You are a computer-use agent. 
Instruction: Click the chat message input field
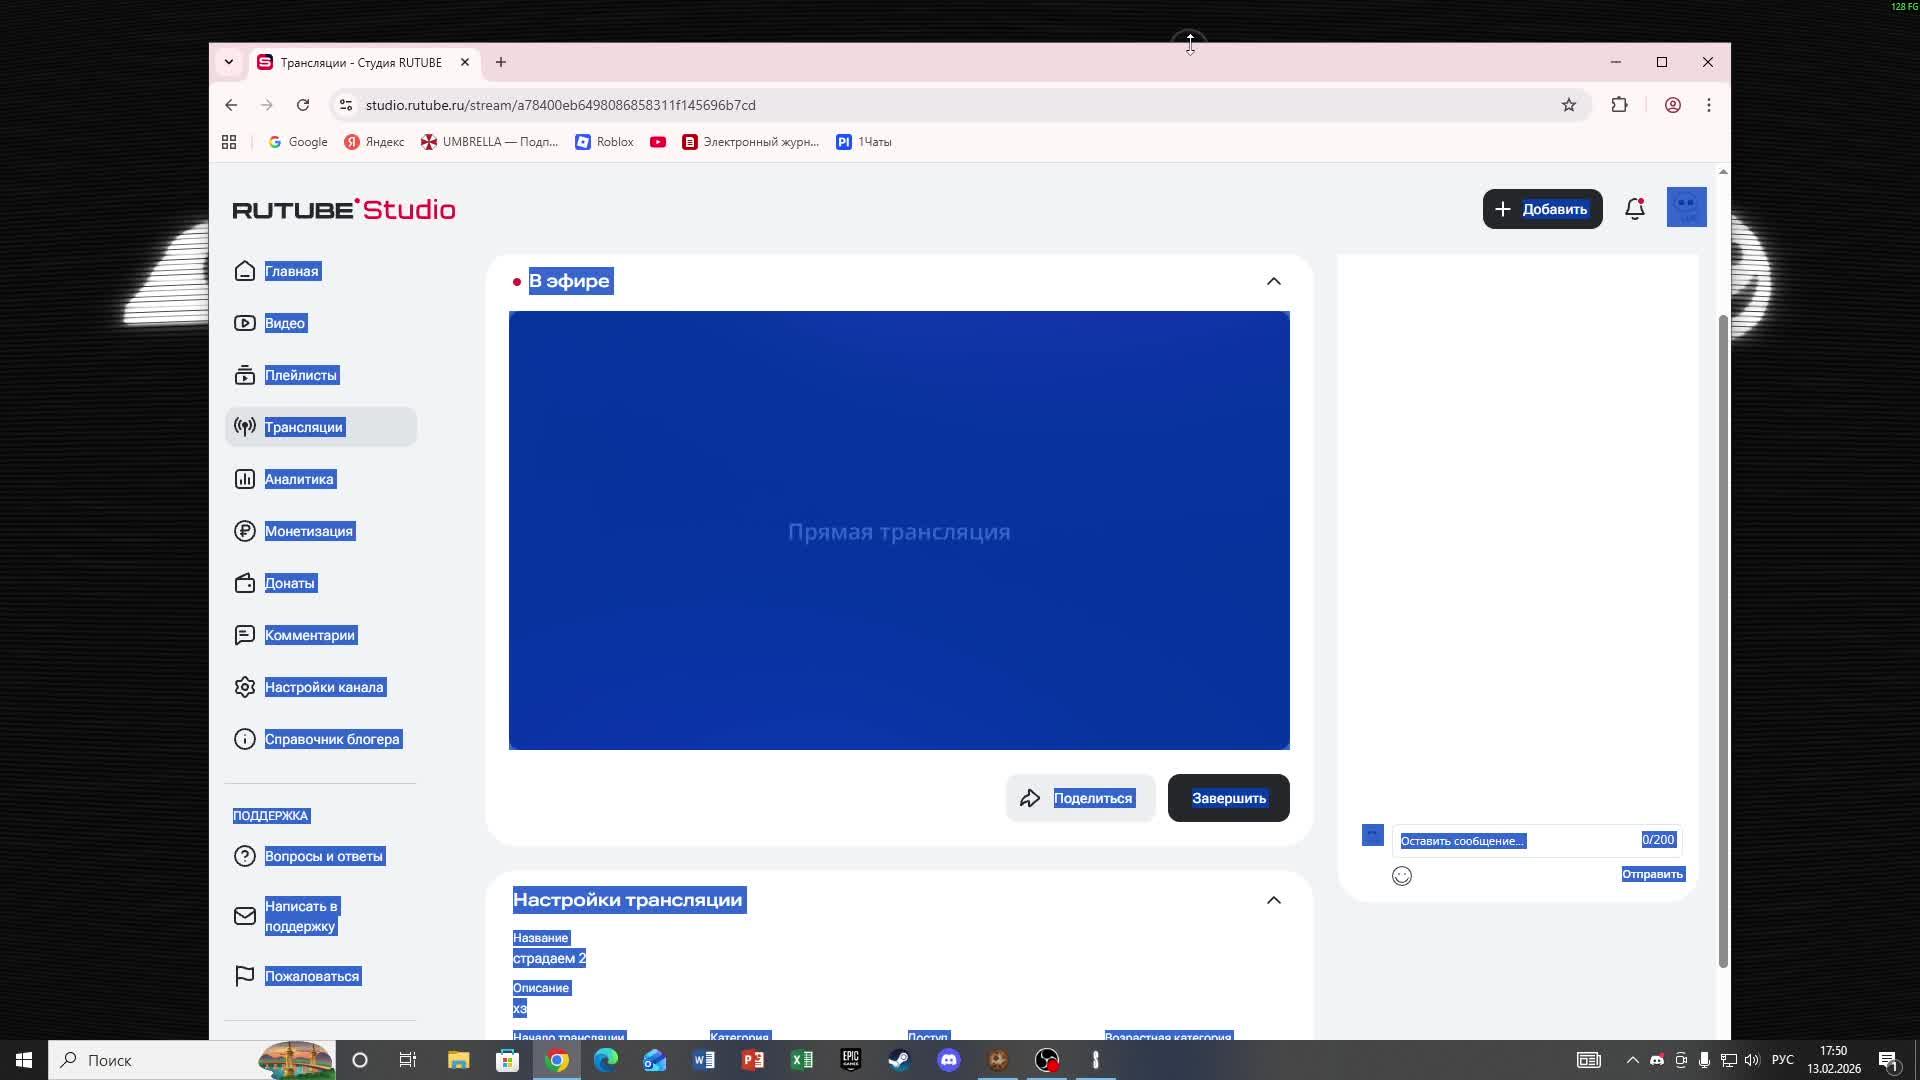click(x=1515, y=841)
